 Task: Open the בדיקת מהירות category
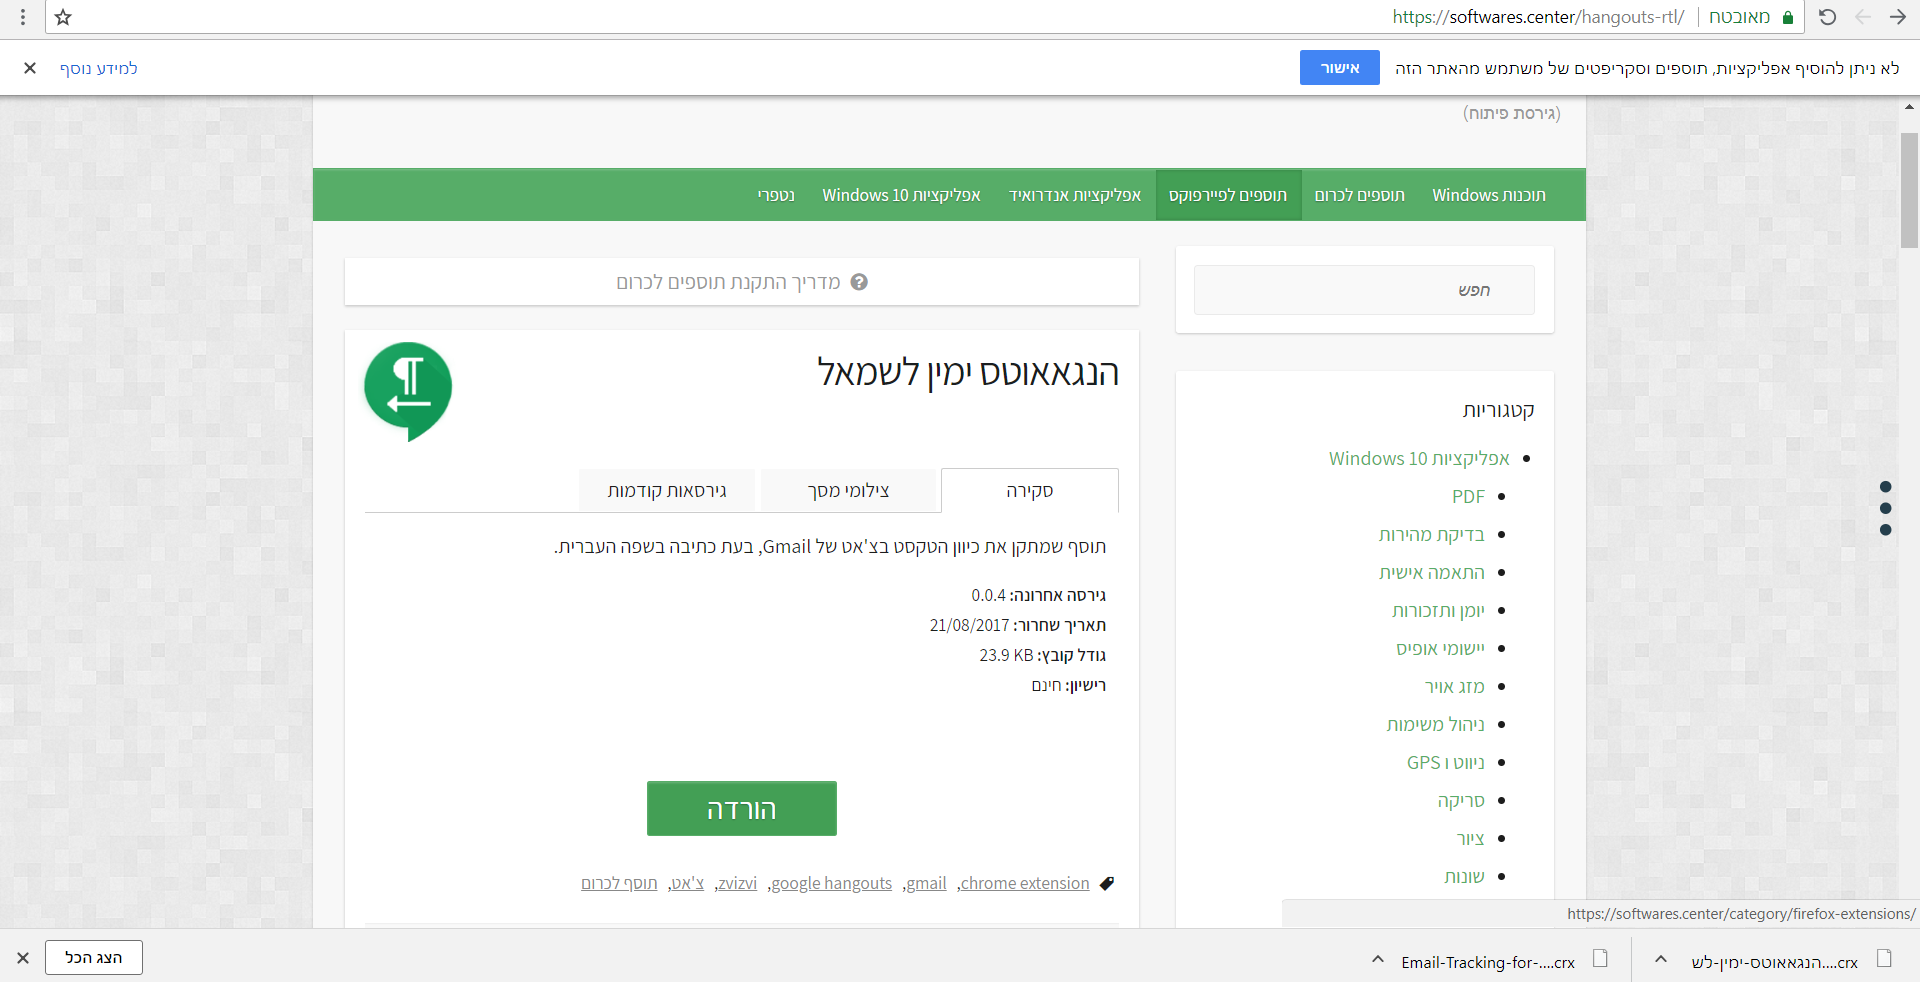(x=1432, y=534)
